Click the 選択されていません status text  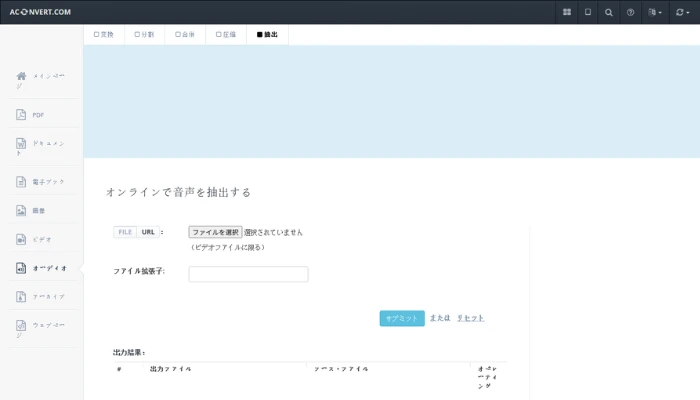point(273,232)
